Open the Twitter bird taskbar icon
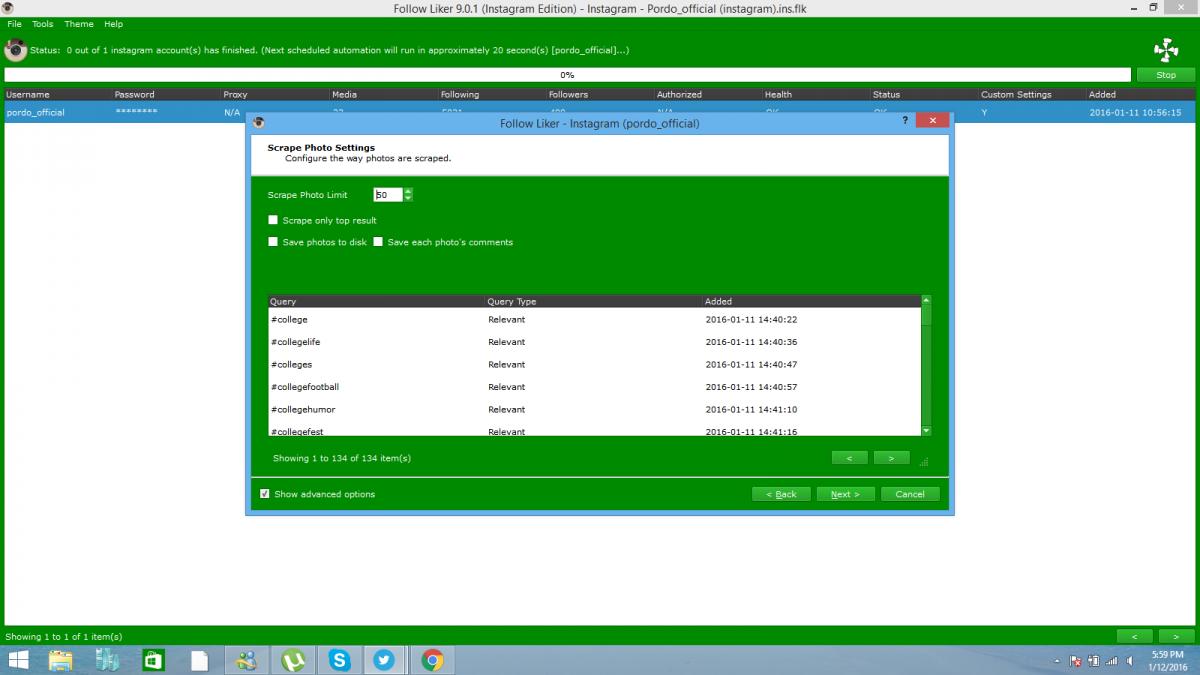The image size is (1200, 675). (x=385, y=660)
